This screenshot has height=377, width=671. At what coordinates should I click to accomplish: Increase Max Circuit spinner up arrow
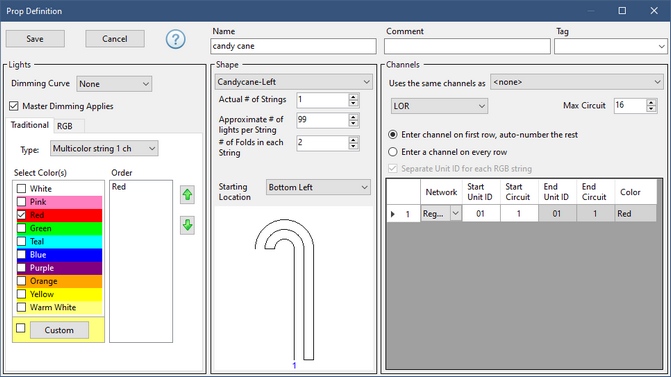tap(651, 103)
